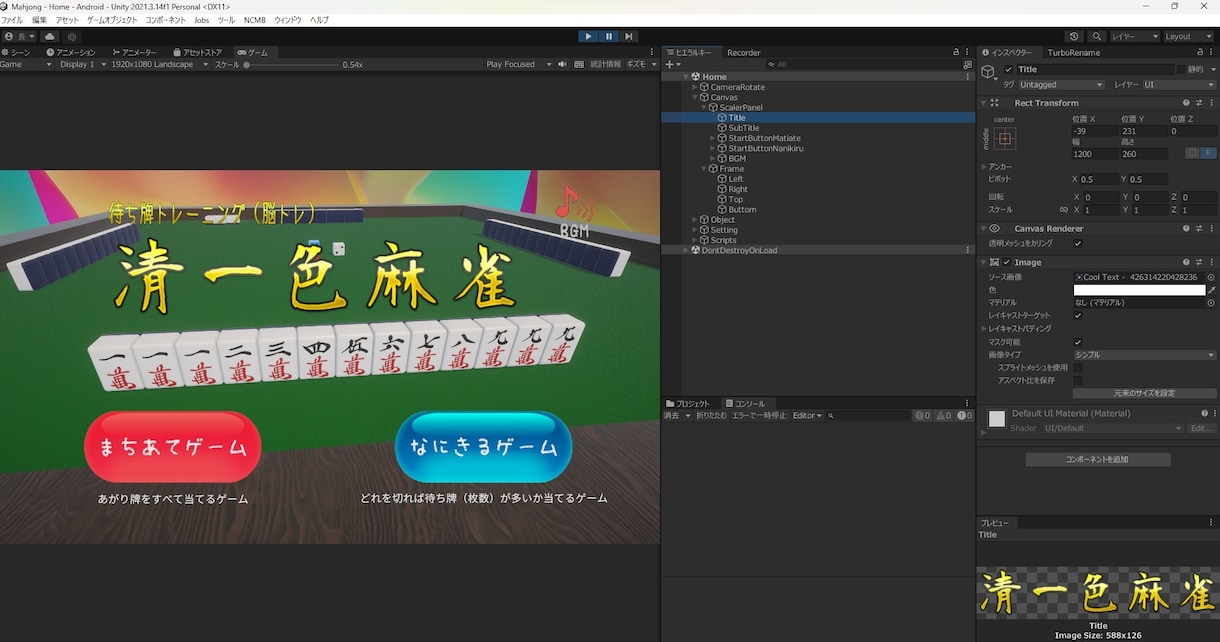Toggle the Cull Transparent Mesh checkbox
This screenshot has width=1220, height=642.
[x=1078, y=243]
